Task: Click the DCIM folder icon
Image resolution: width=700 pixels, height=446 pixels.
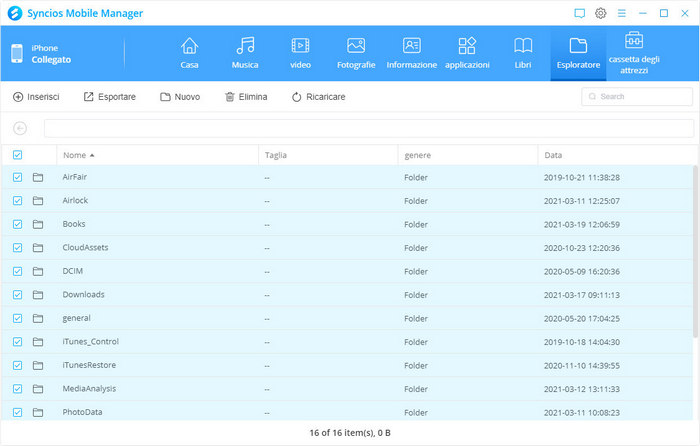Action: pos(38,271)
